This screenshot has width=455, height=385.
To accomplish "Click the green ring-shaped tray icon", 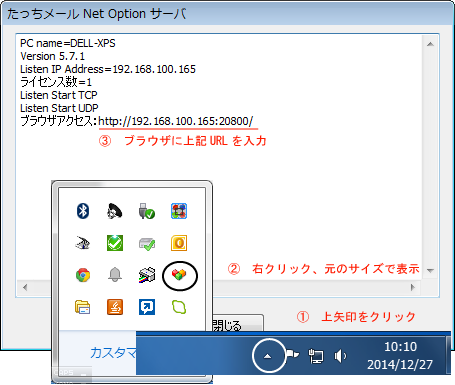I will [179, 307].
